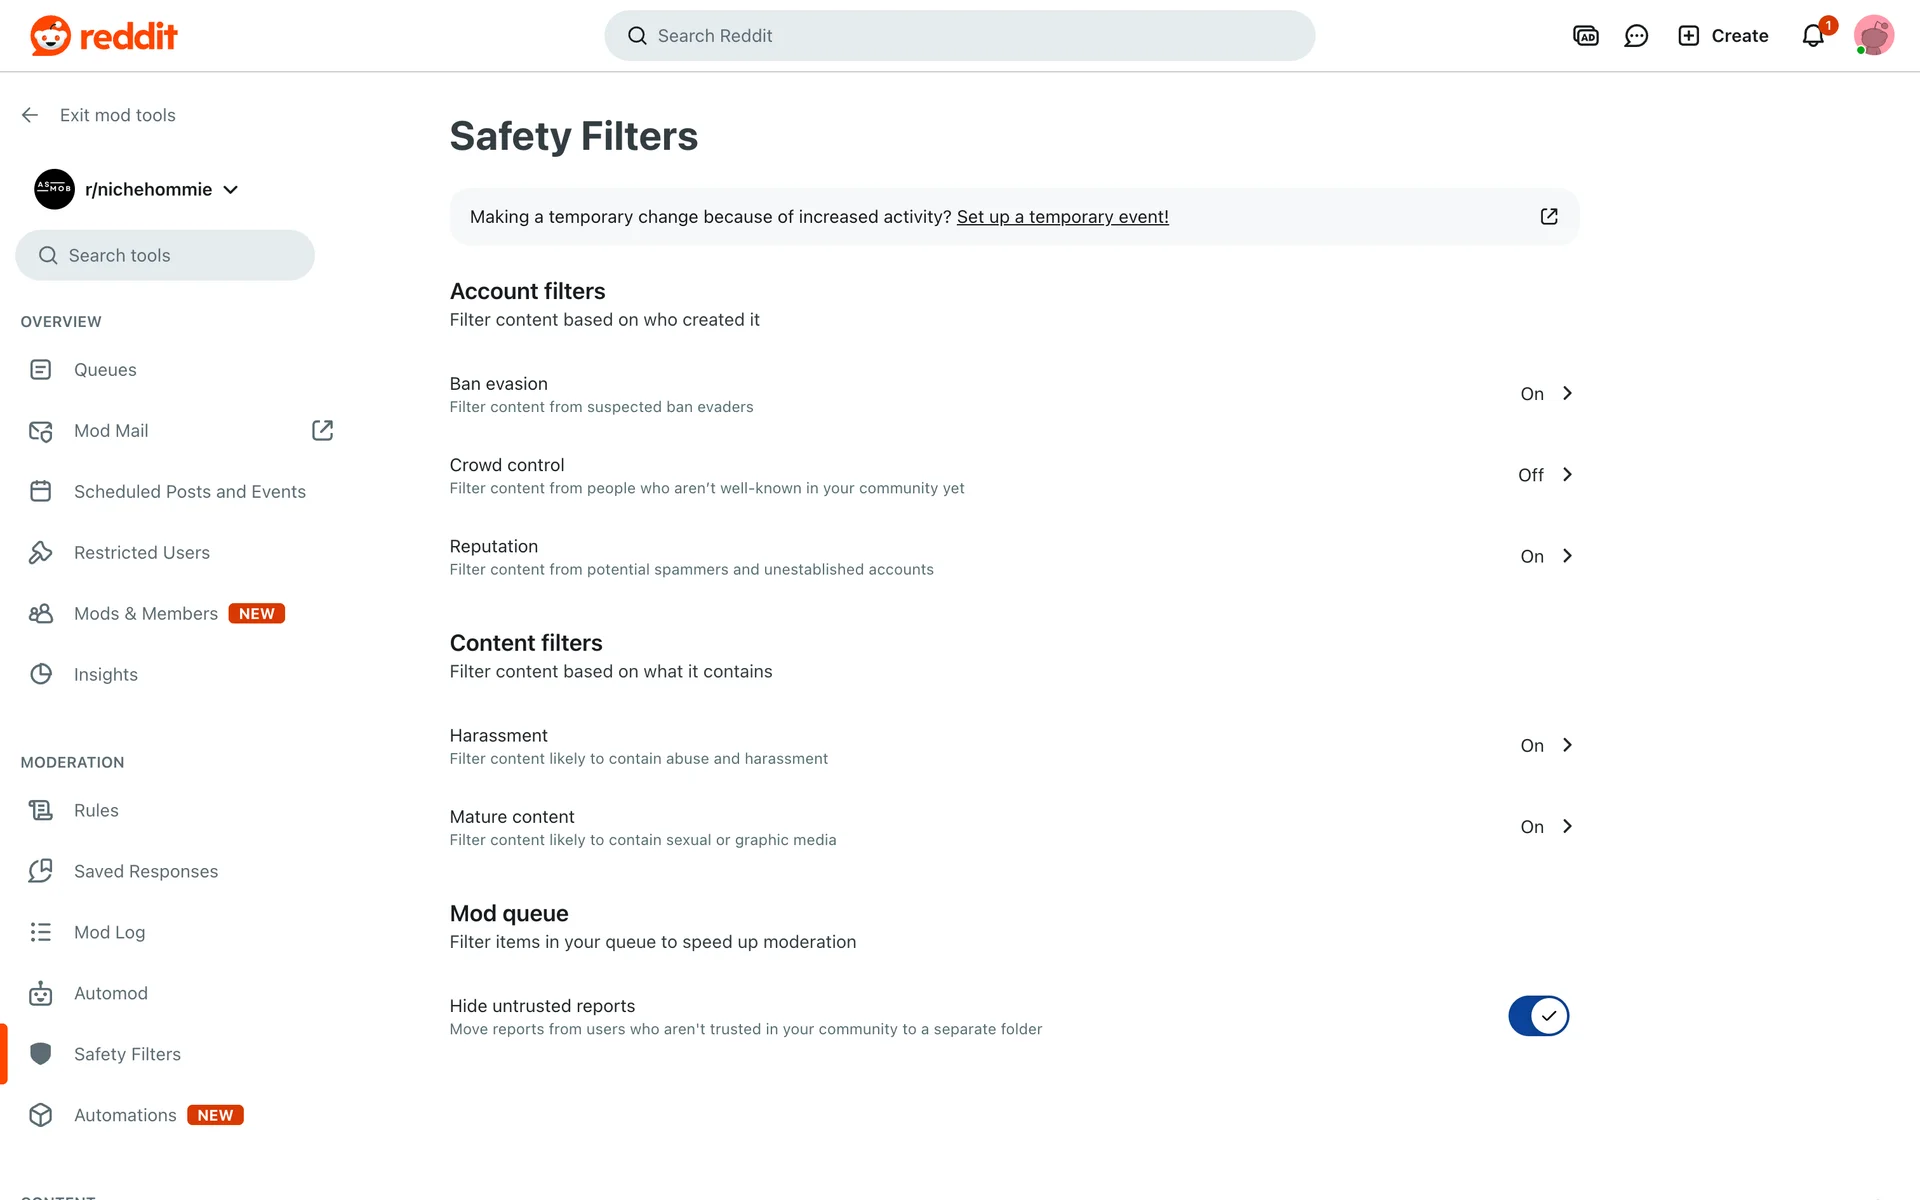
Task: Click the Set up a temporary event link
Action: pos(1062,217)
